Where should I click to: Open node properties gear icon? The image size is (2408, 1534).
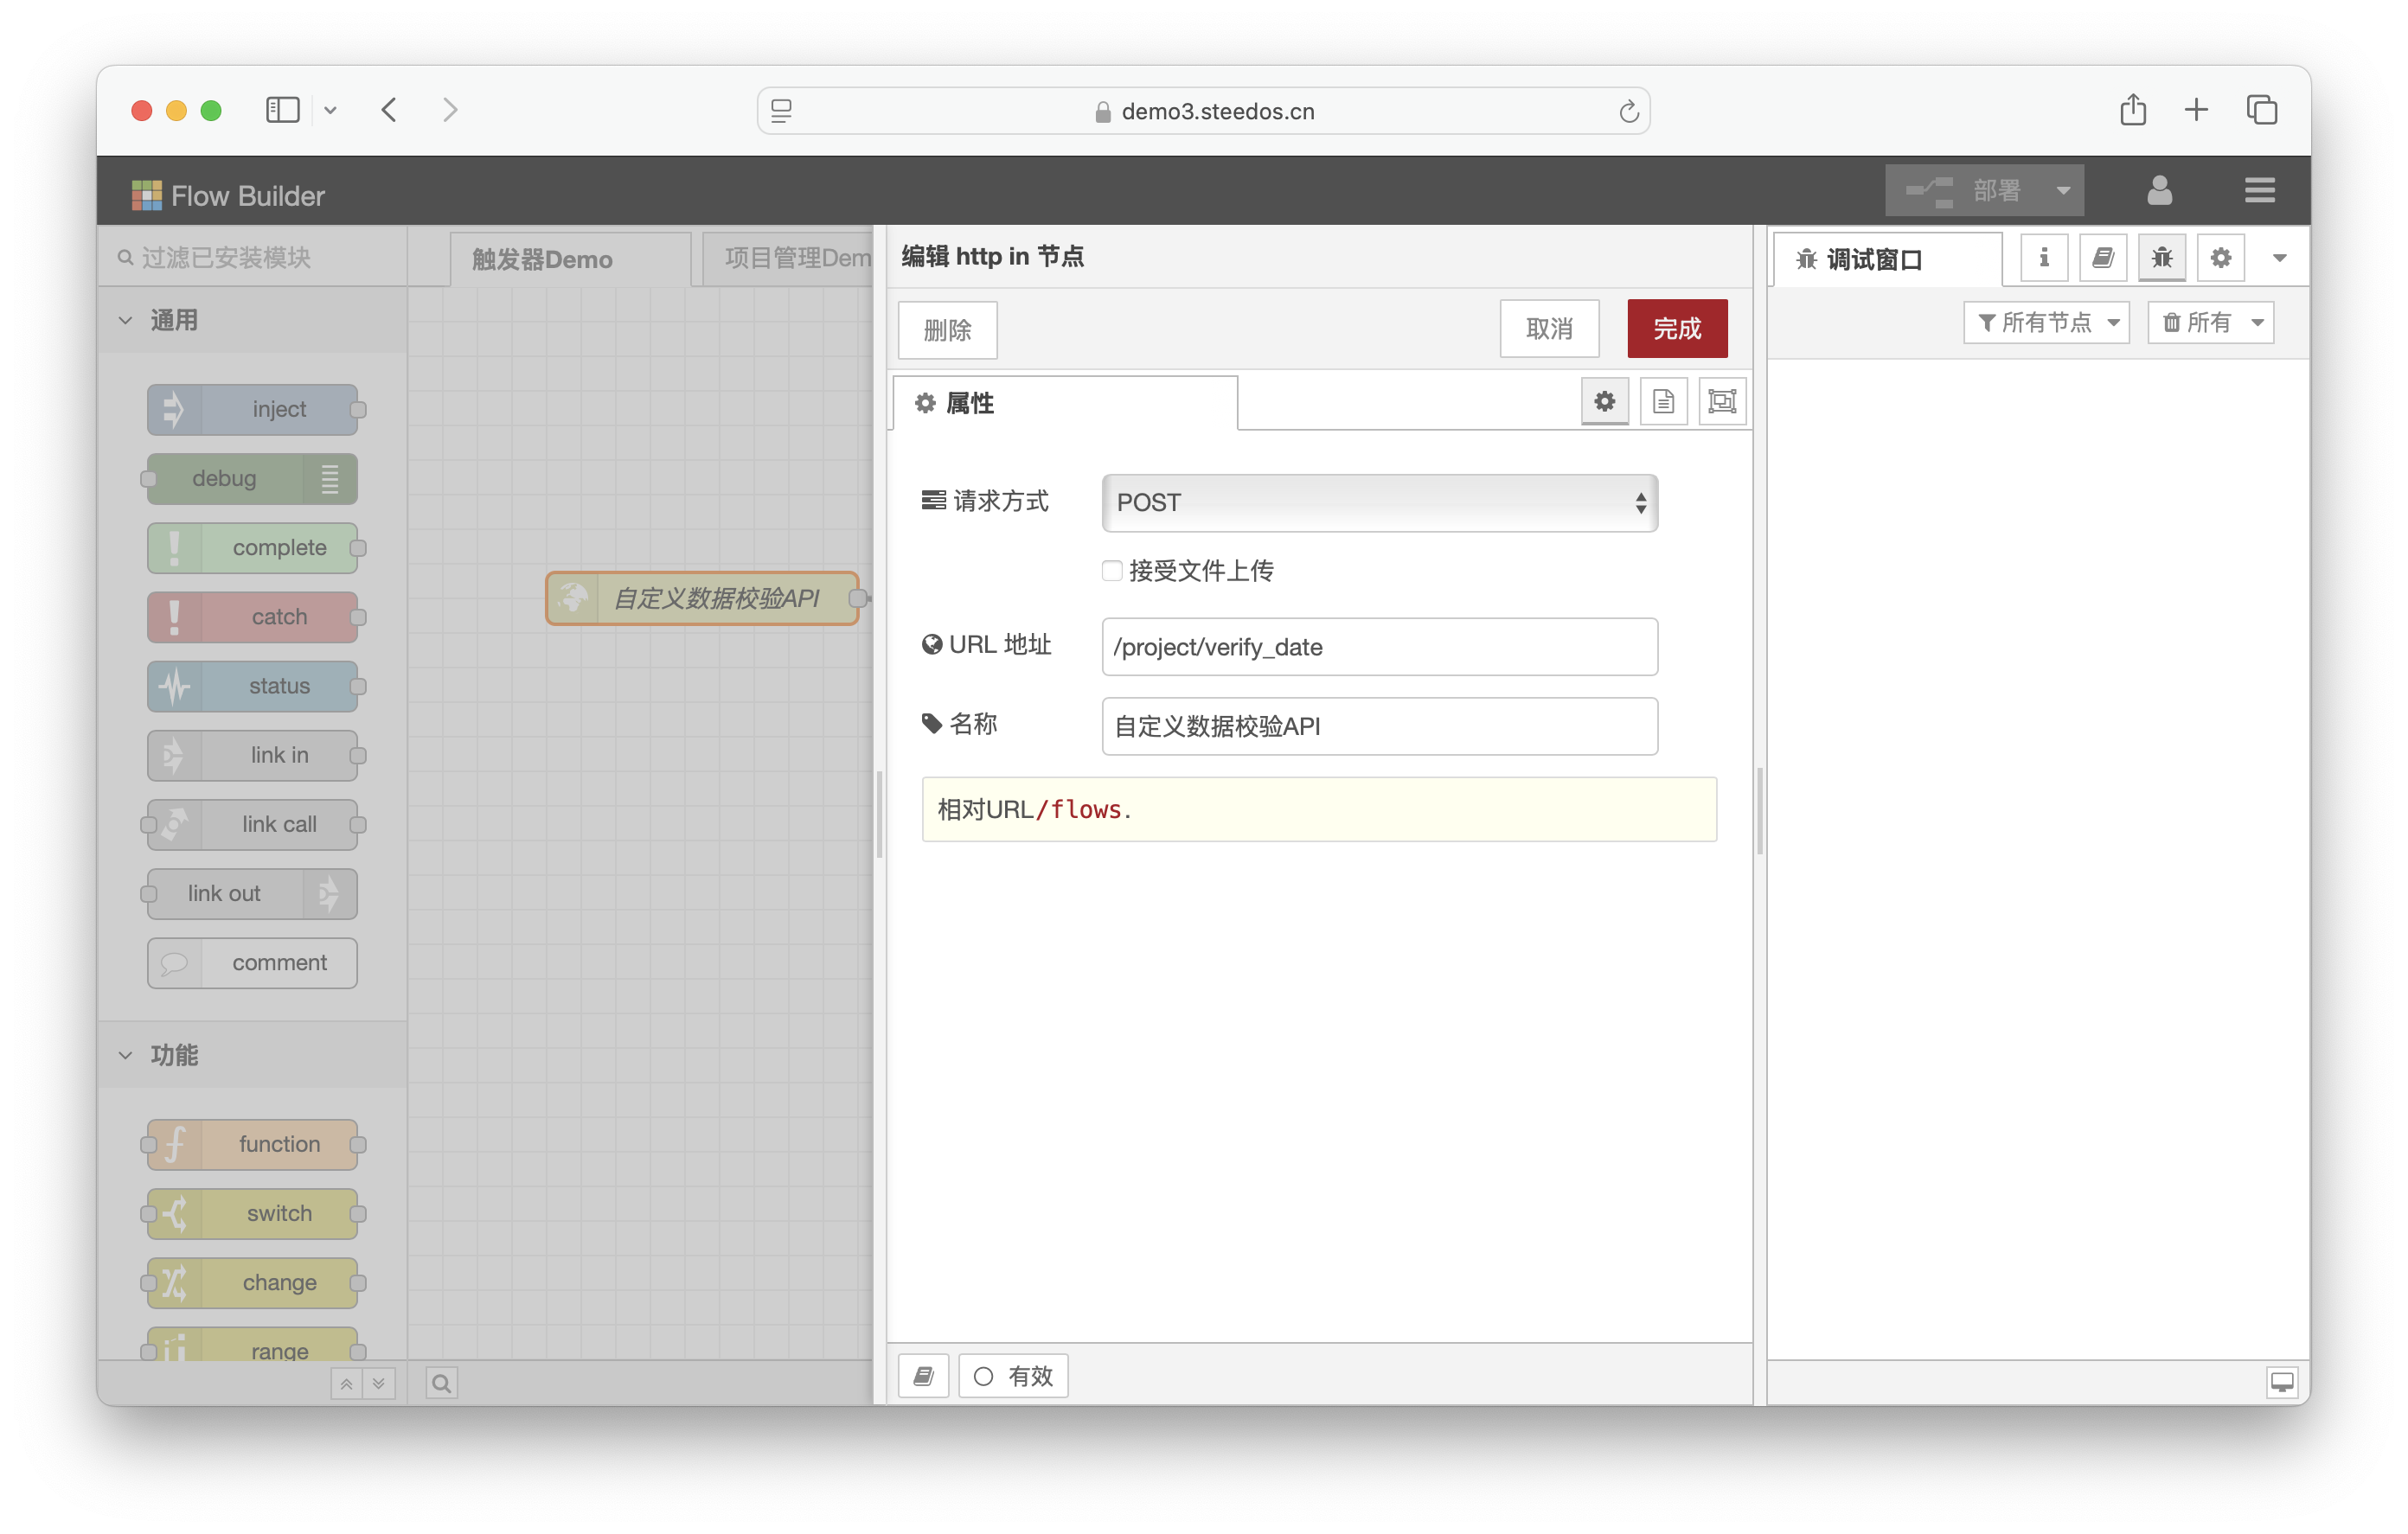click(1604, 402)
